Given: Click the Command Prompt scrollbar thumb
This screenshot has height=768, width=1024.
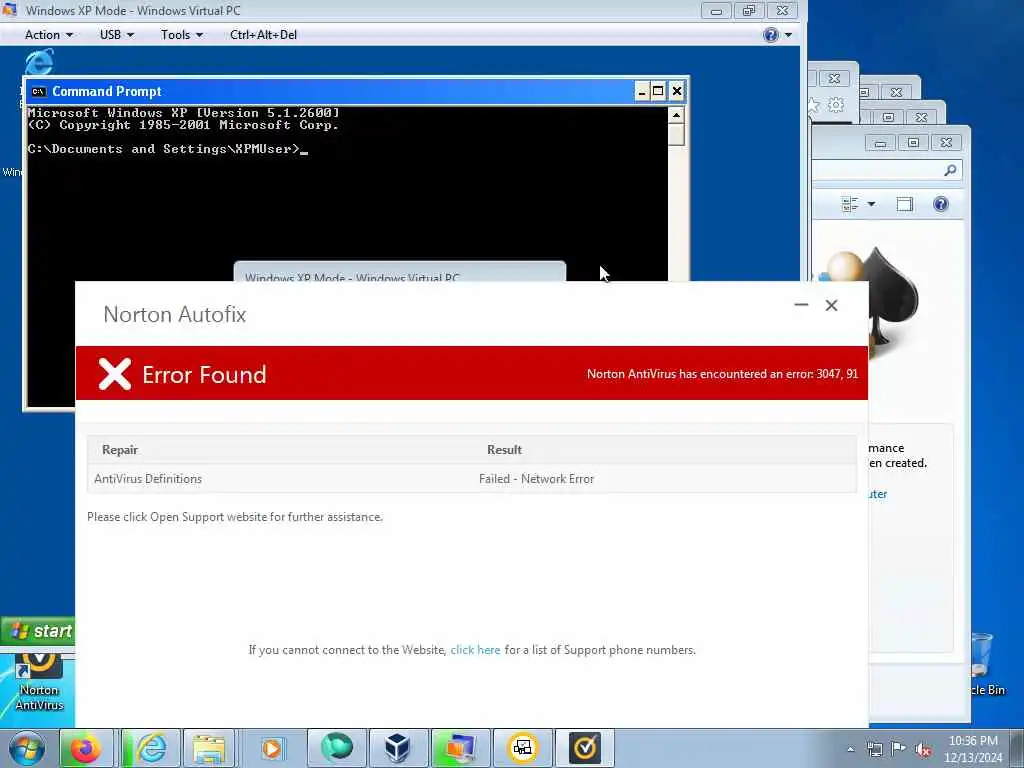Looking at the screenshot, I should pyautogui.click(x=677, y=135).
